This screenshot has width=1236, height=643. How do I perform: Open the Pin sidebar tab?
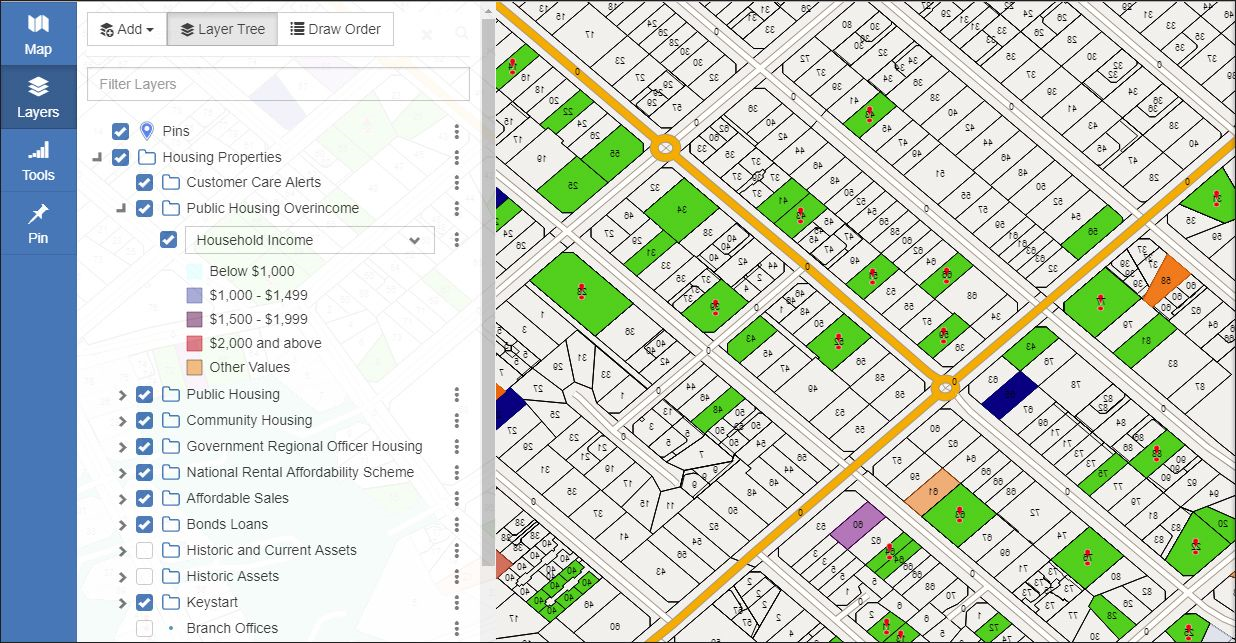[x=38, y=223]
